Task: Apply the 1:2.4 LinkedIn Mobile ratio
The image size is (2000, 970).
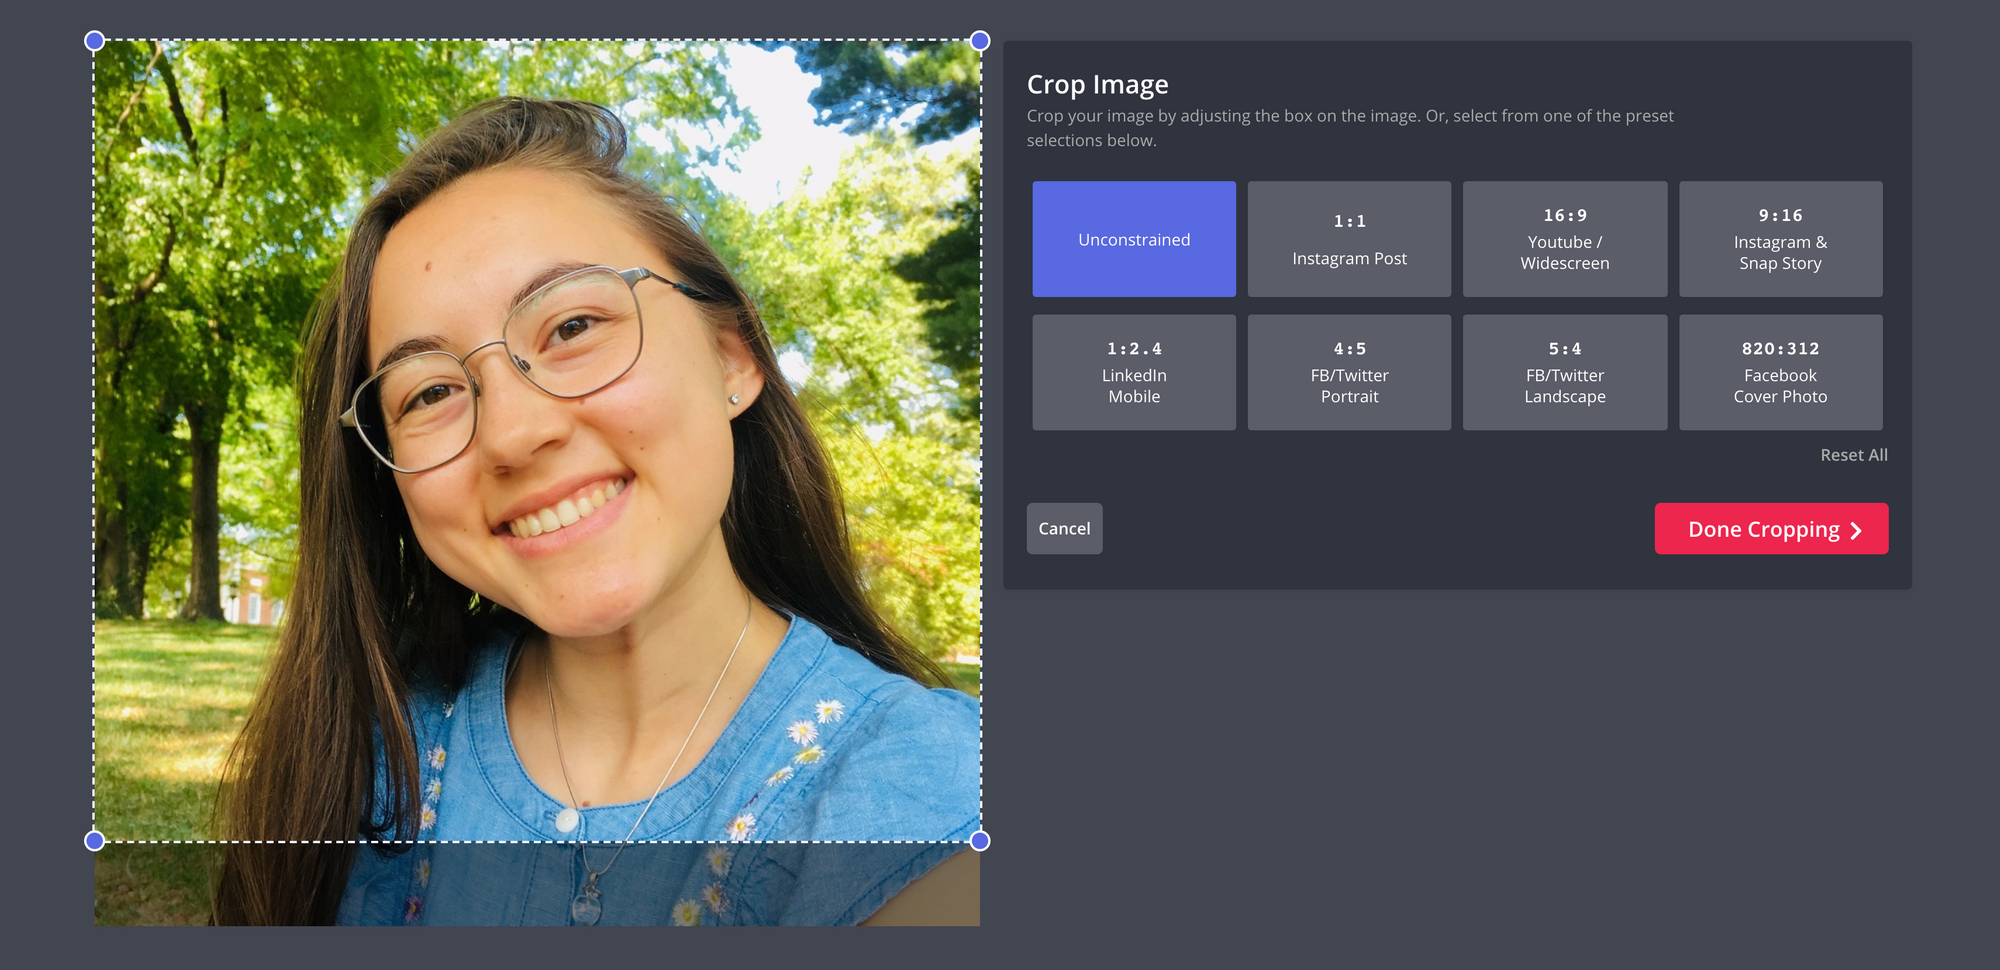Action: [x=1134, y=372]
